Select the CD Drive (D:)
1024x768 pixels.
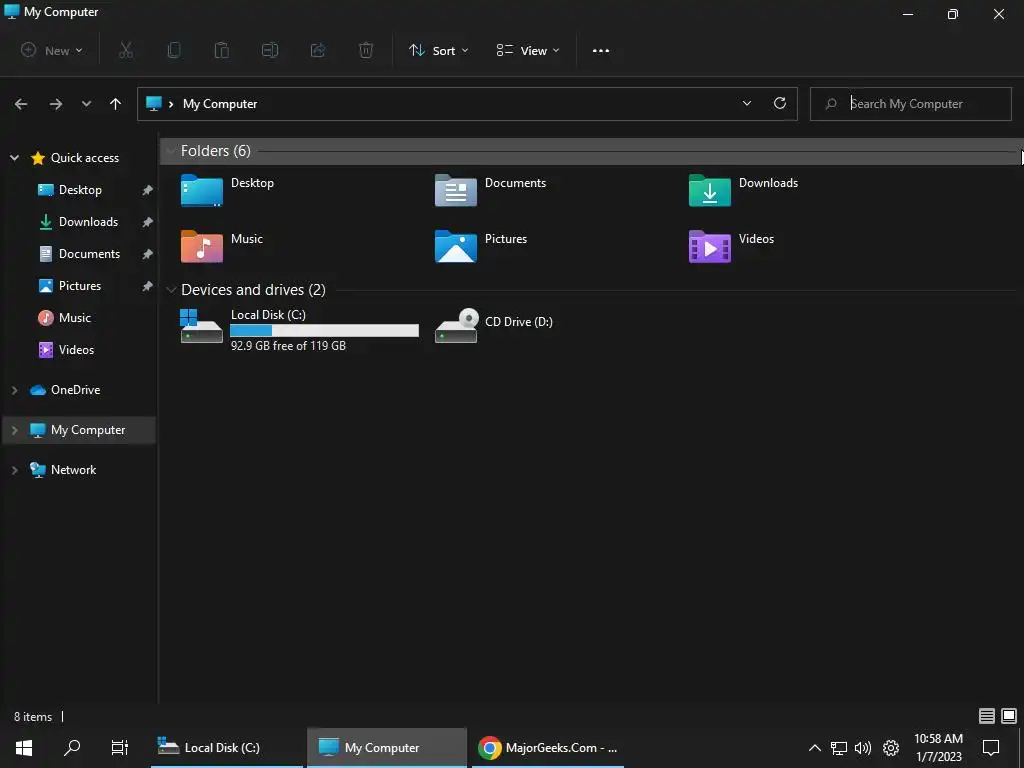[494, 325]
